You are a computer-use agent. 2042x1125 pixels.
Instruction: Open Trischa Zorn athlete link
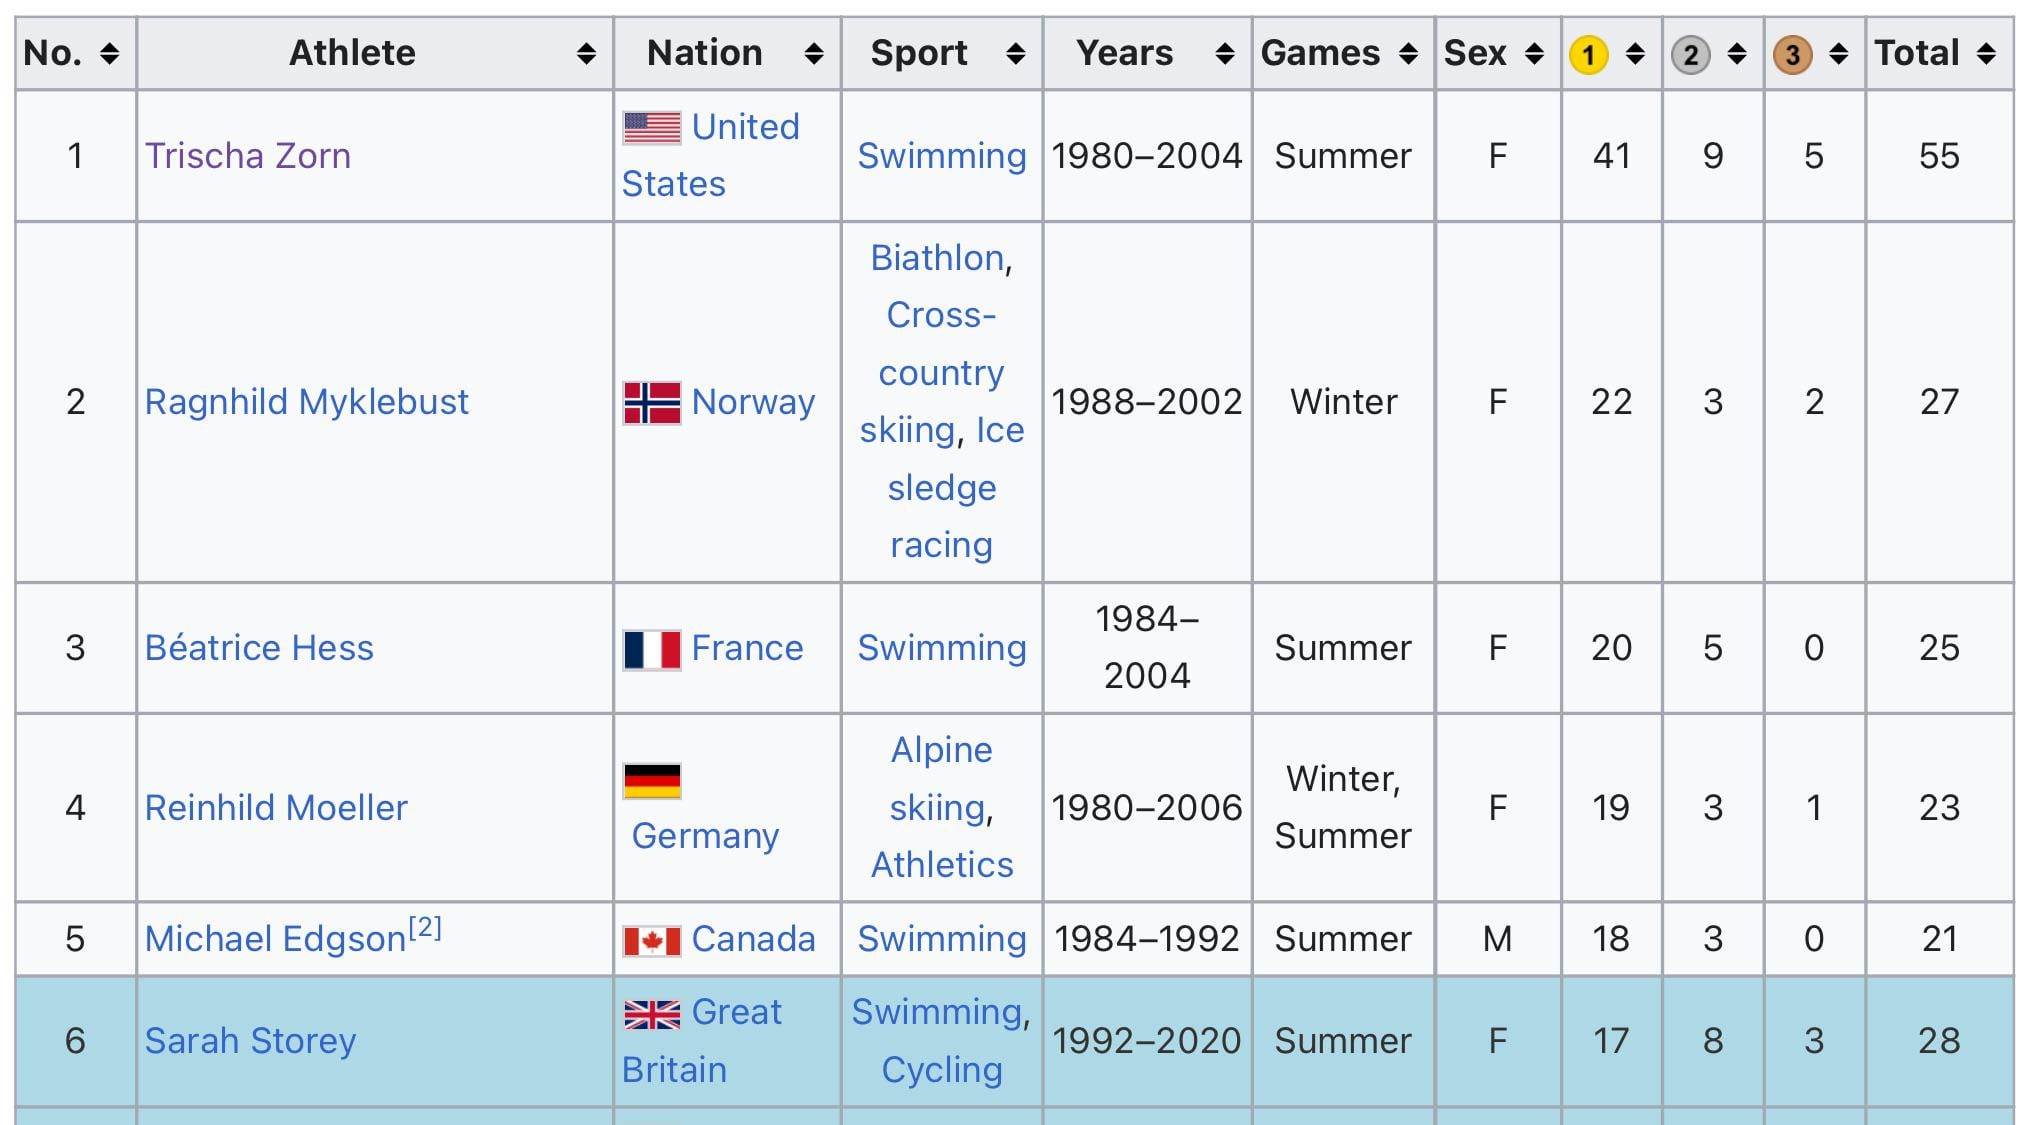pos(248,156)
